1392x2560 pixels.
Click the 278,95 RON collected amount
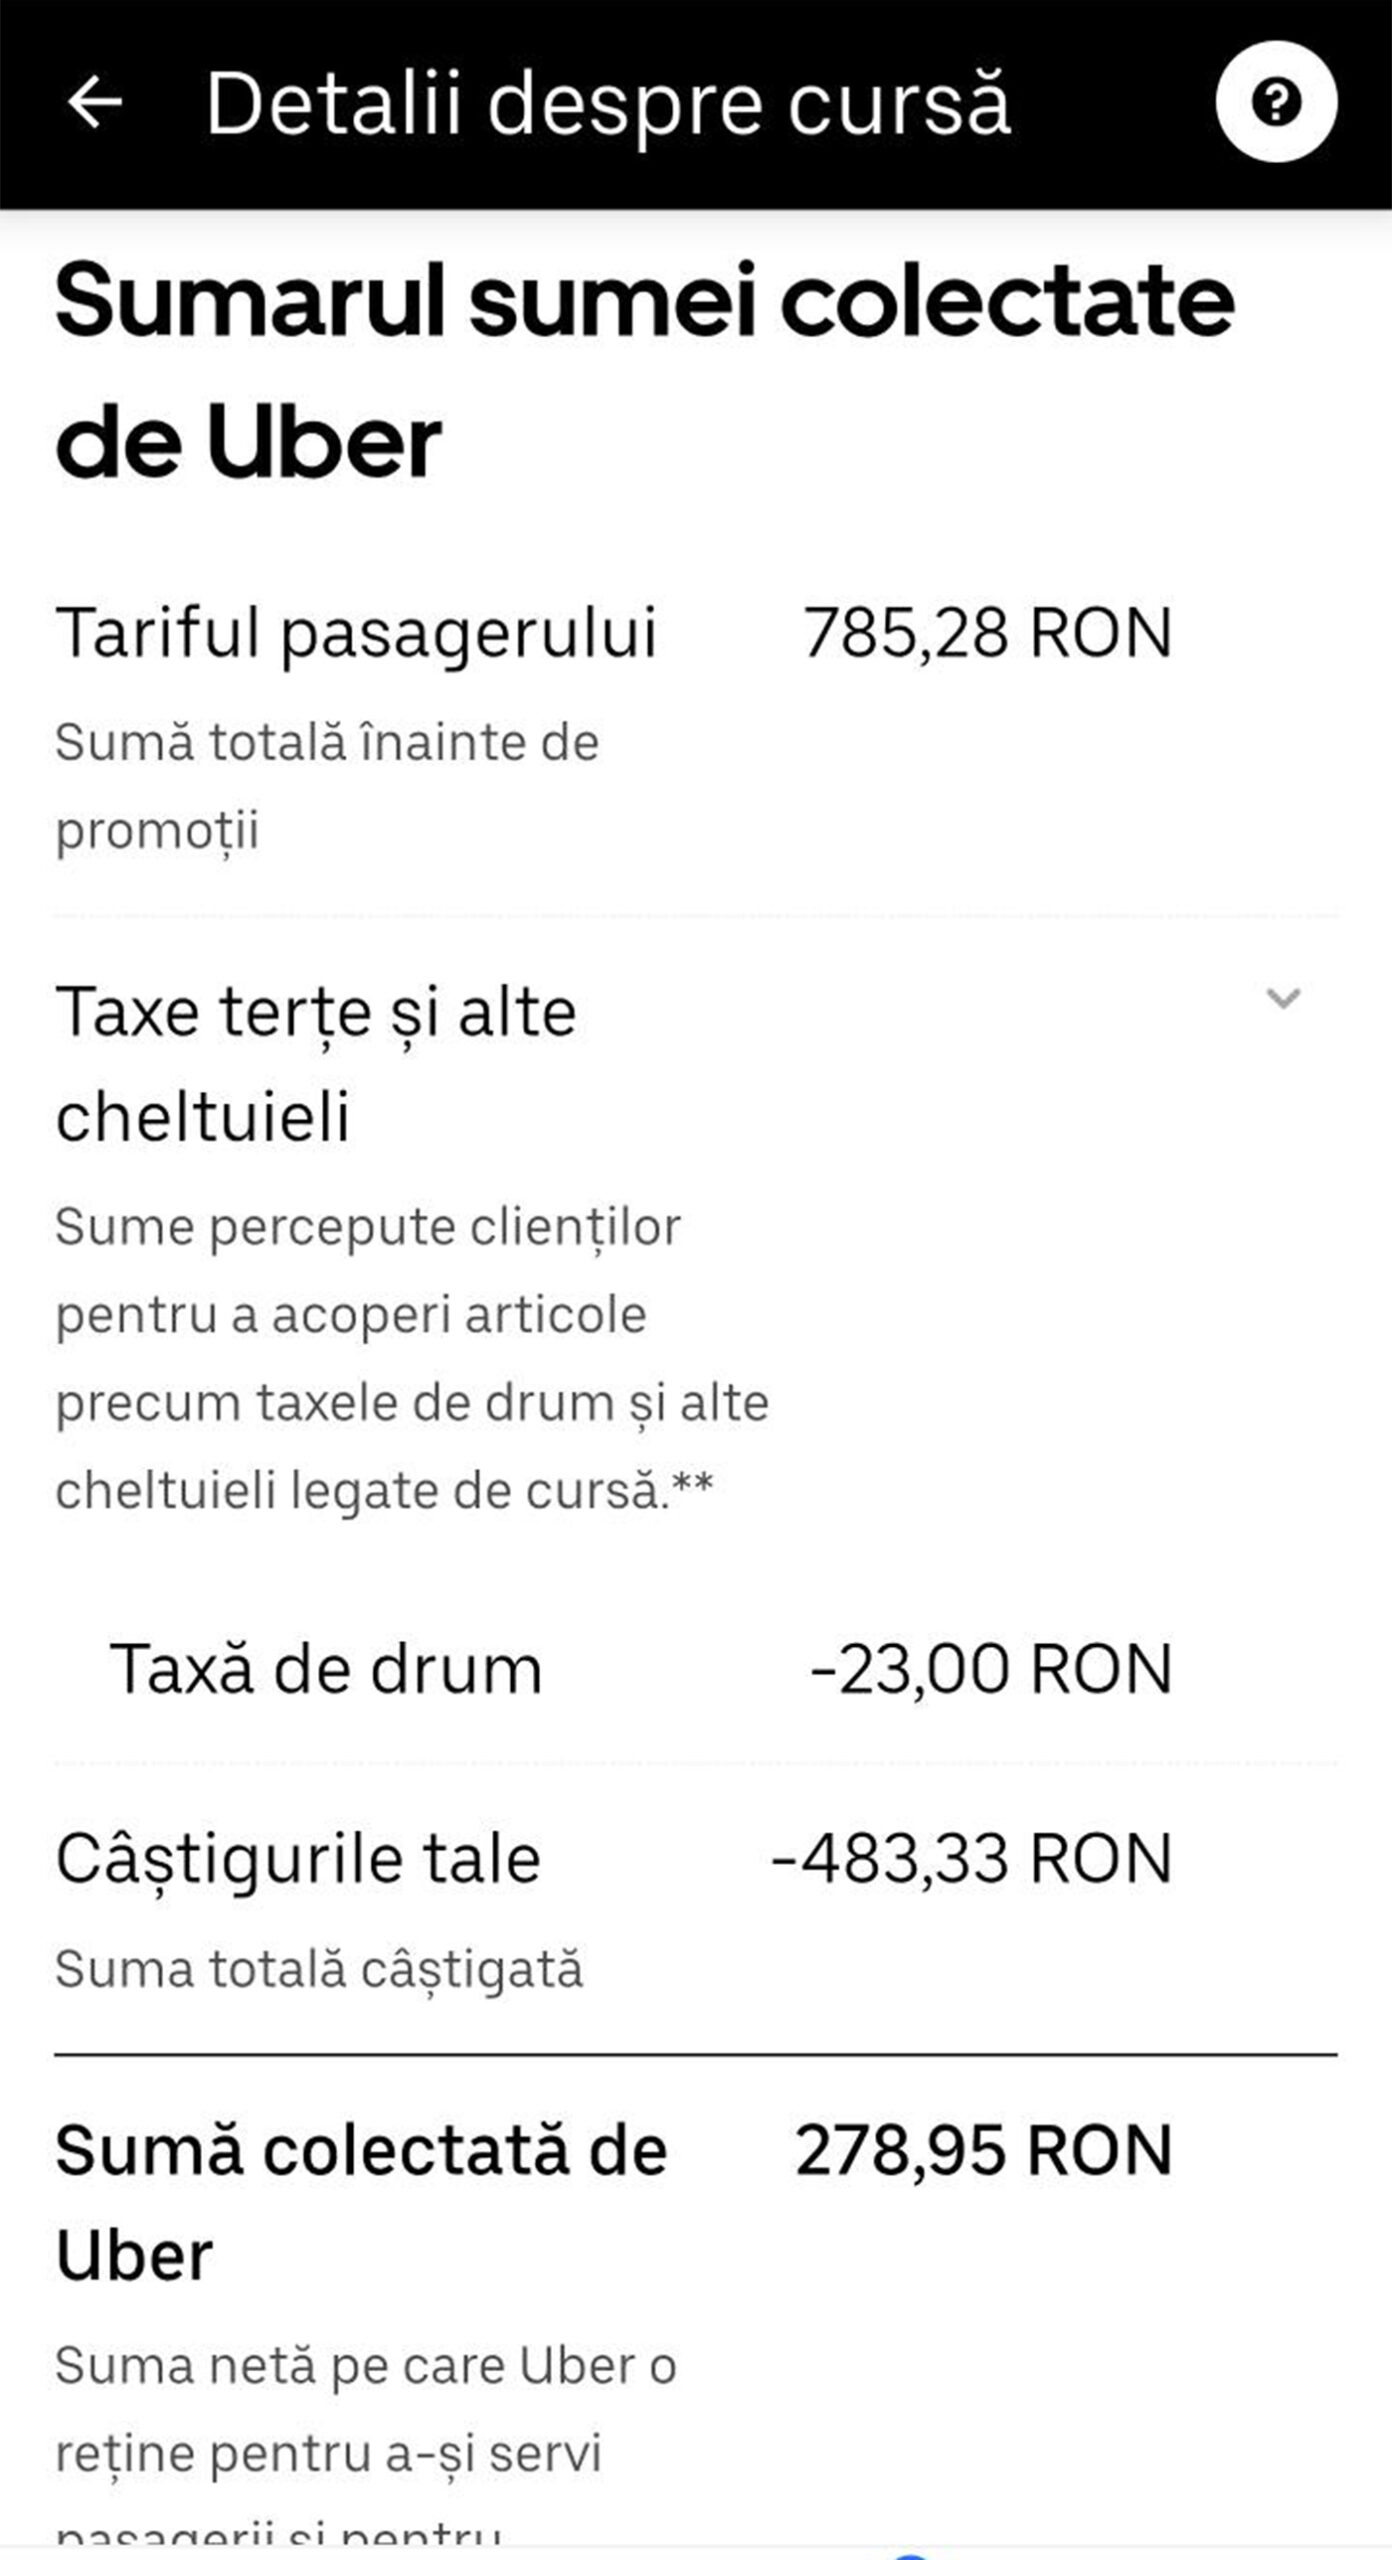pyautogui.click(x=983, y=2150)
